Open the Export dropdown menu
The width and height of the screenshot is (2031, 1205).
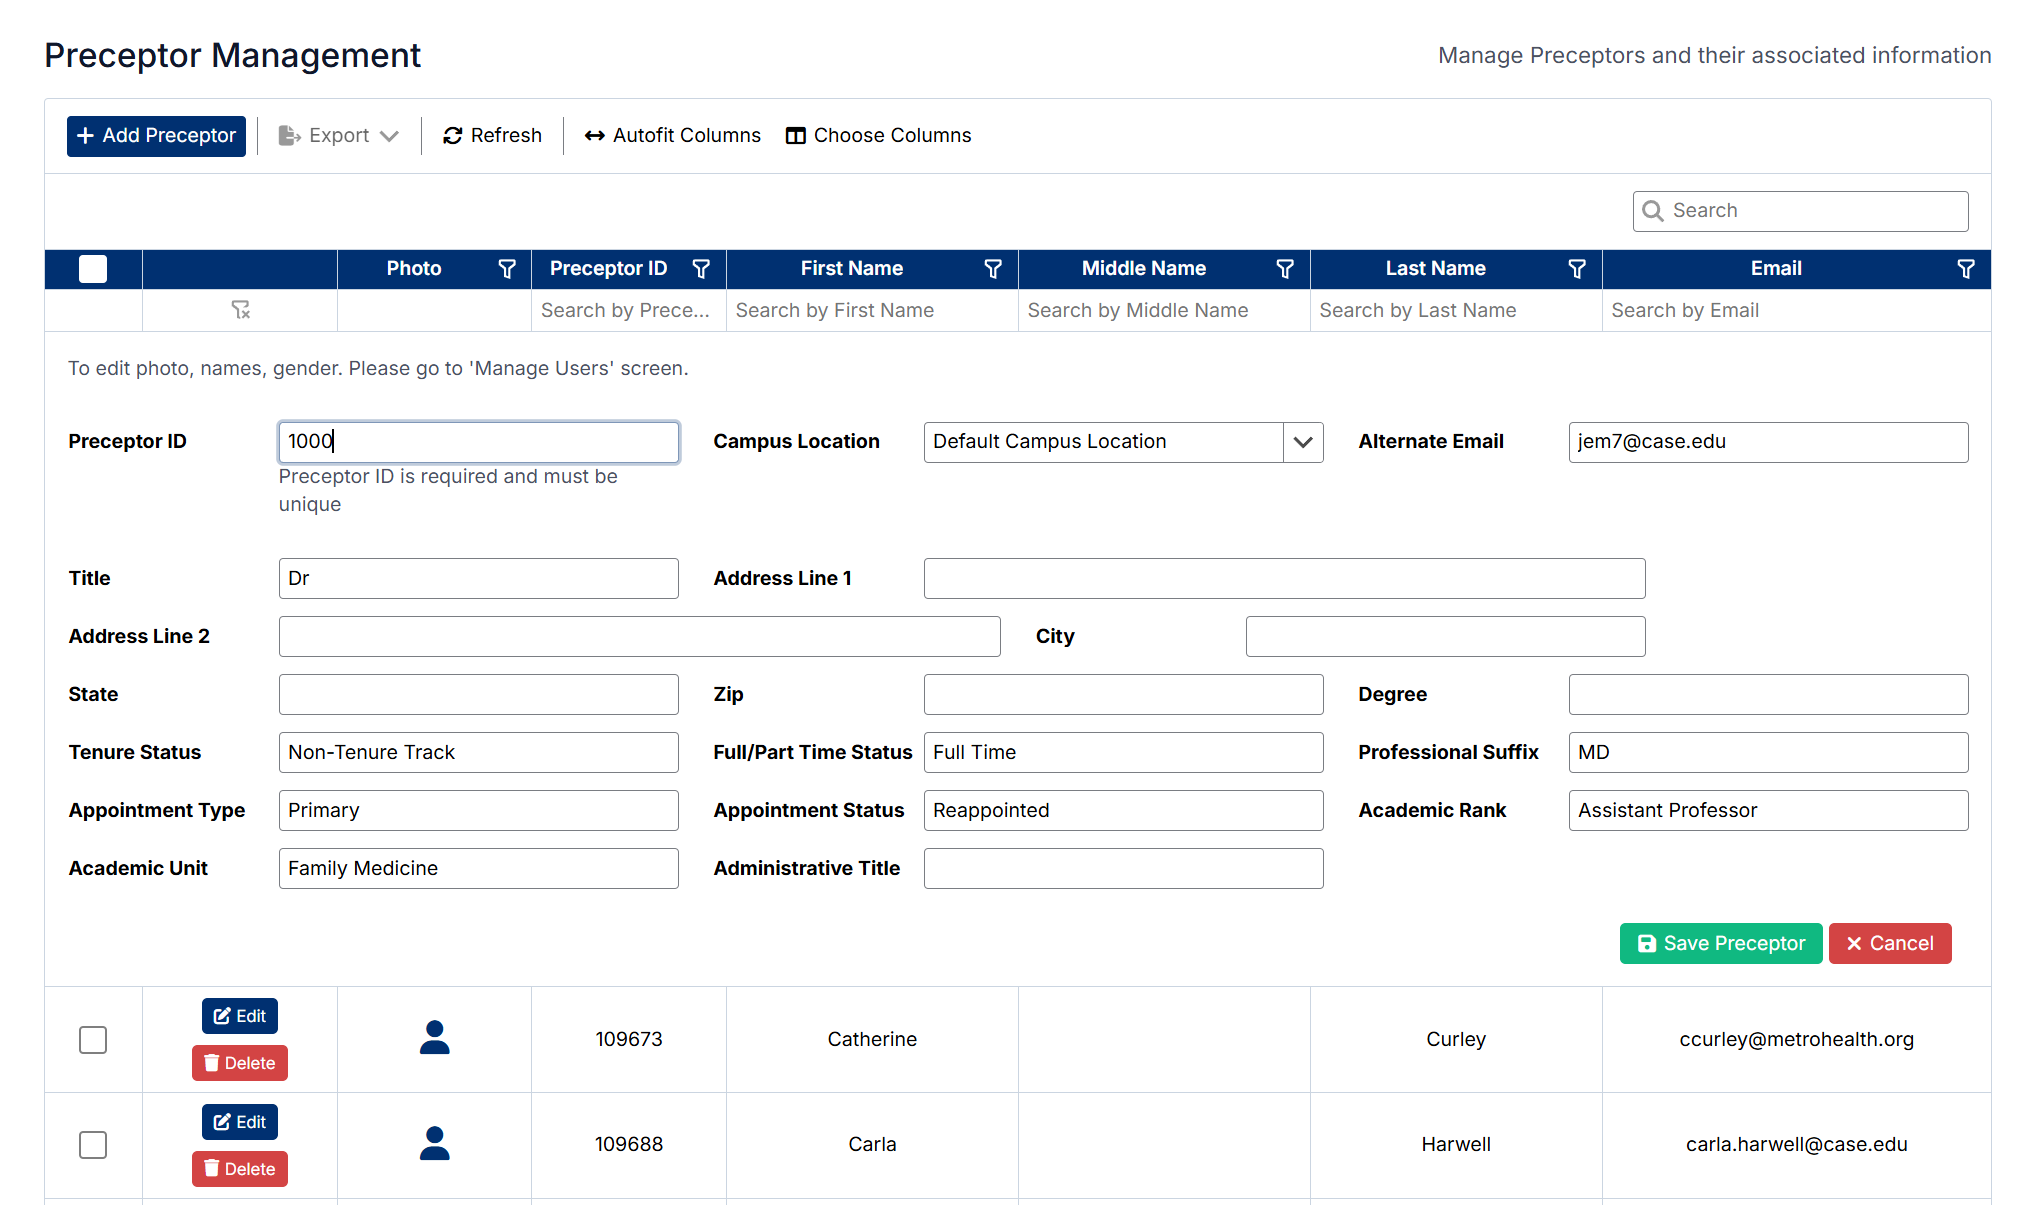tap(338, 136)
